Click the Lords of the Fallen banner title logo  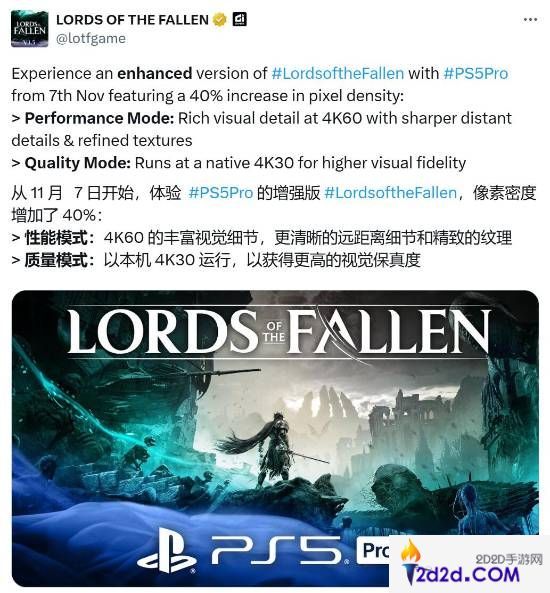point(279,332)
